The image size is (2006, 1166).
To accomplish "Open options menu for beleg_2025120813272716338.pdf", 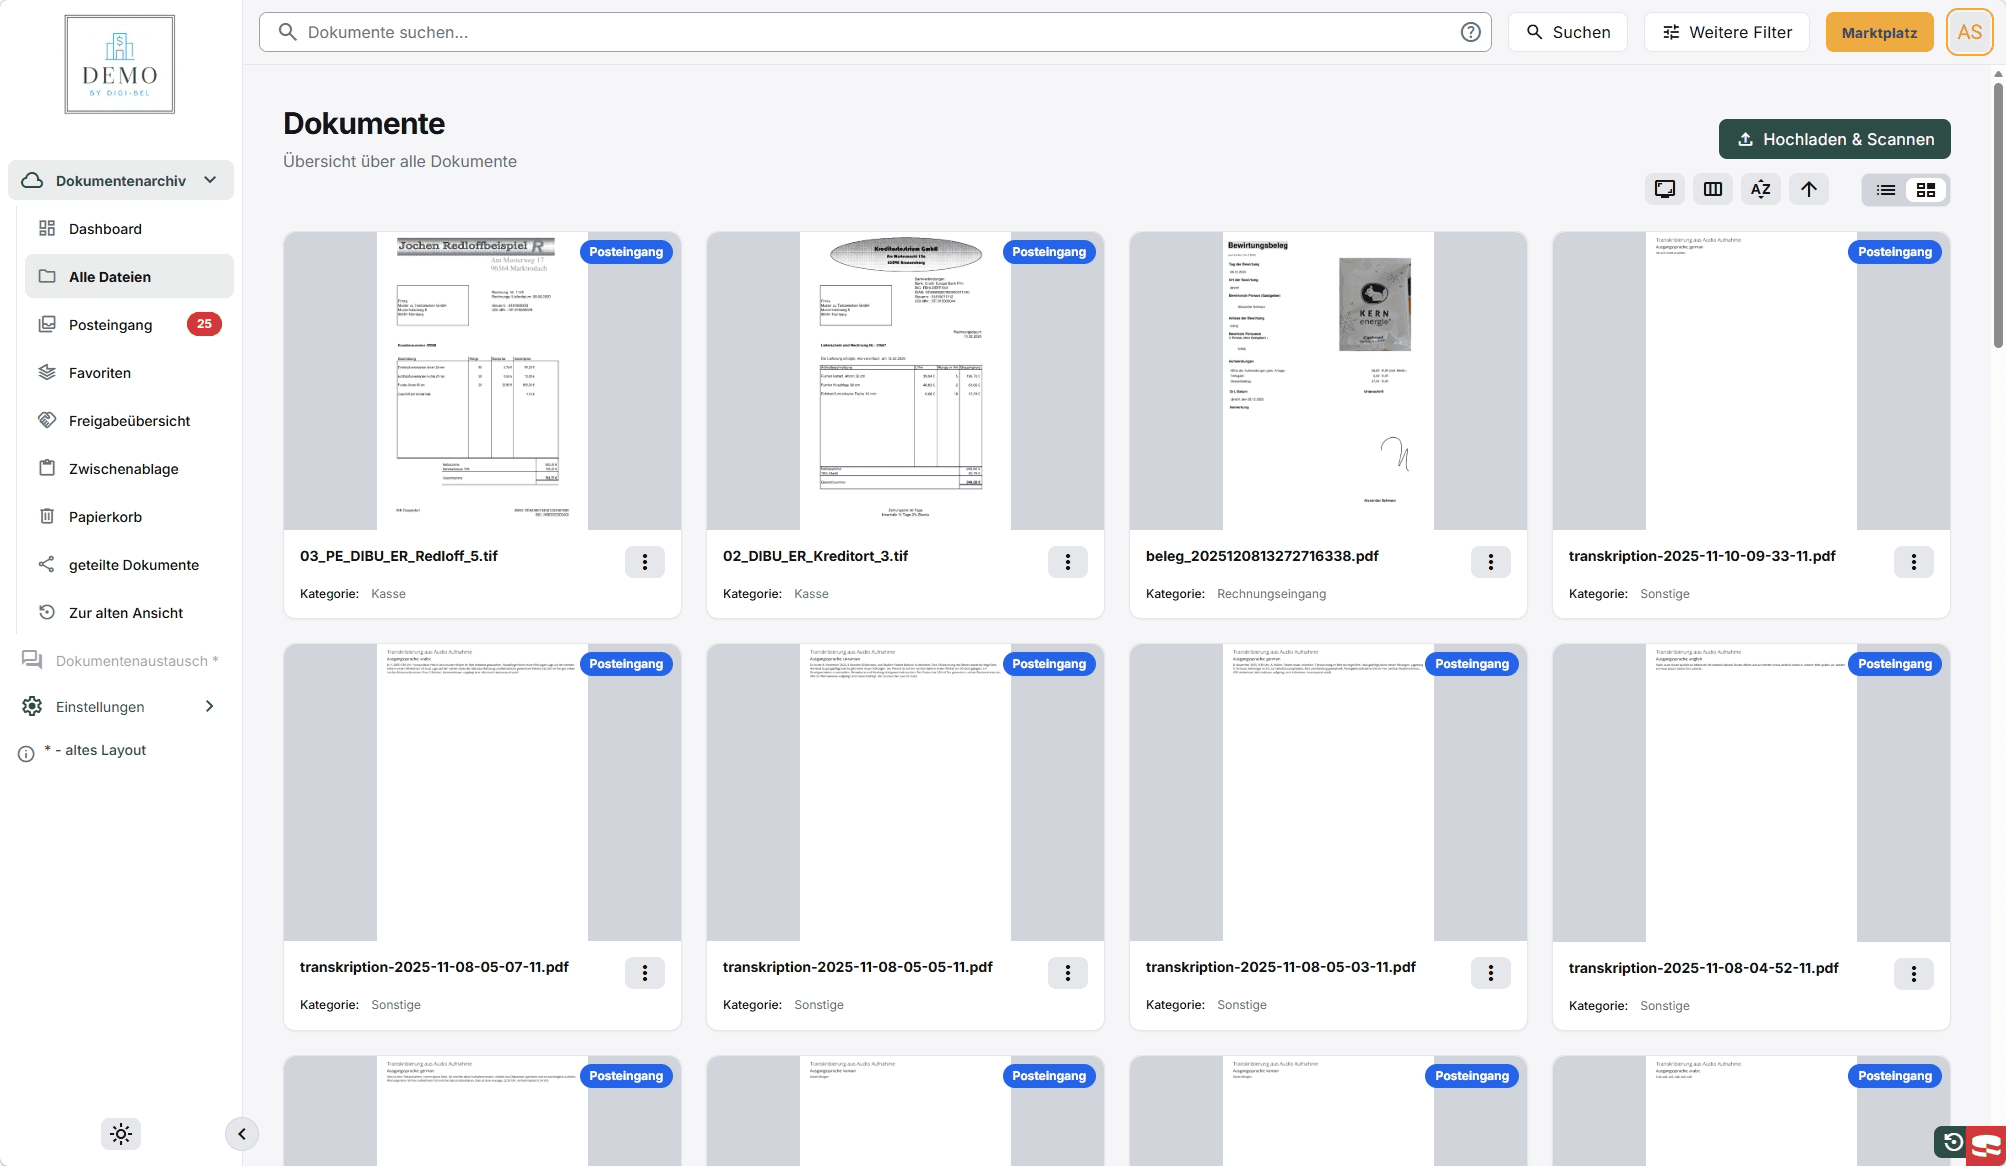I will click(x=1491, y=562).
